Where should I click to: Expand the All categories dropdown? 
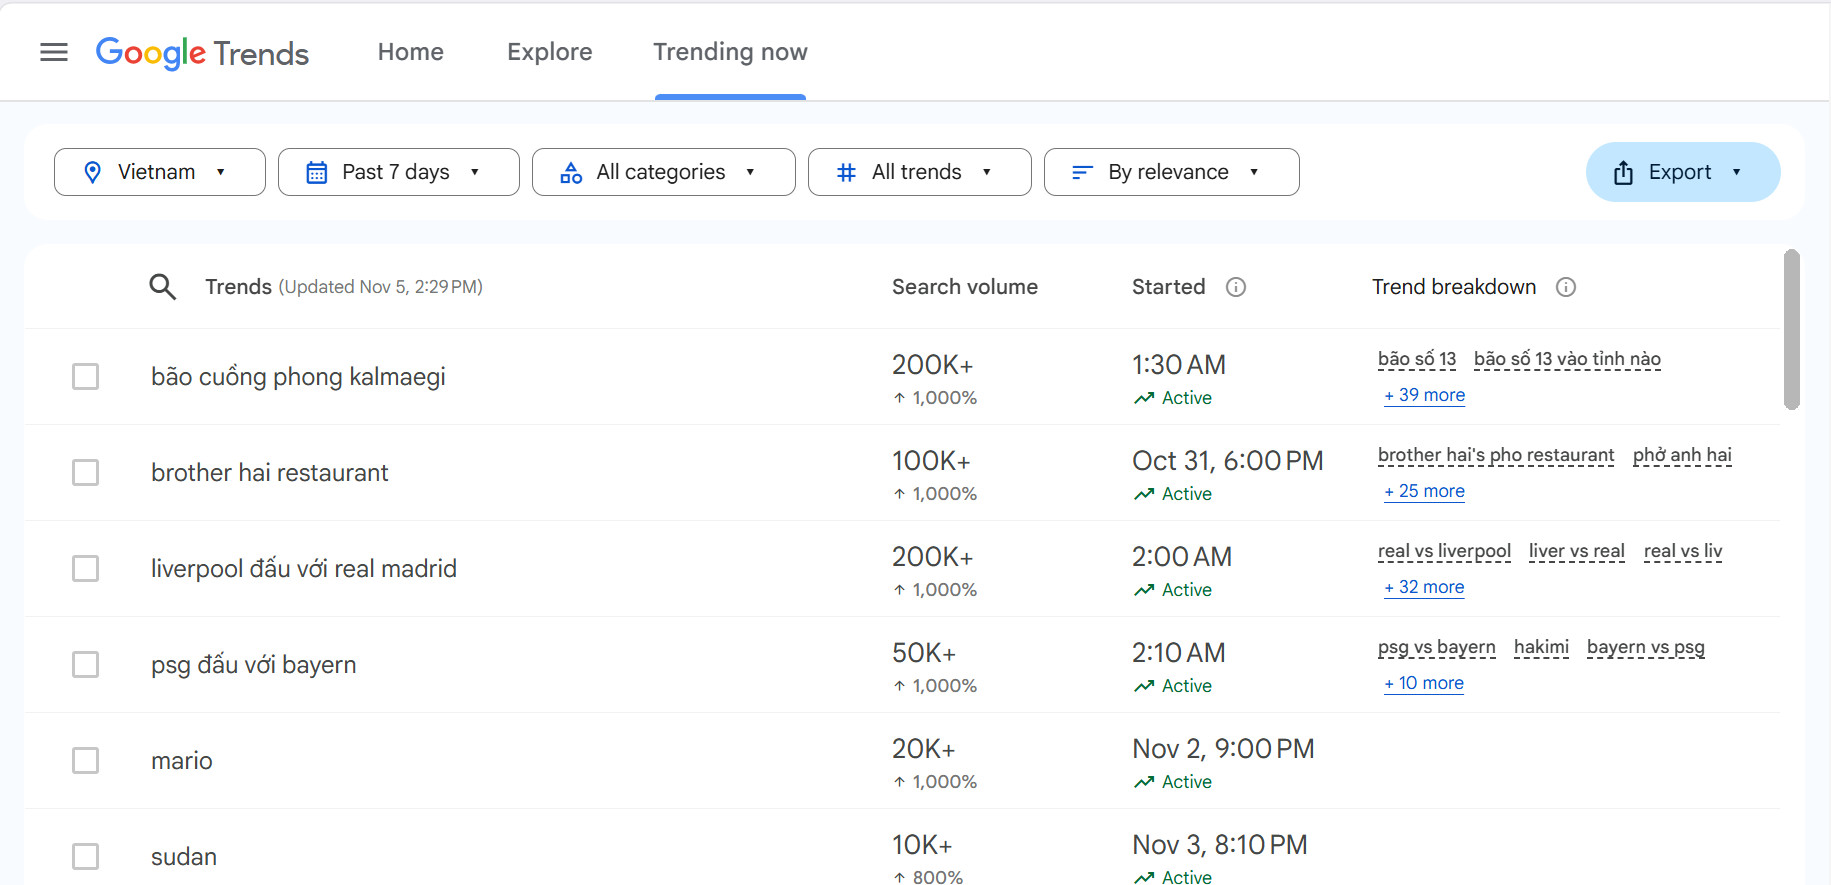tap(663, 172)
